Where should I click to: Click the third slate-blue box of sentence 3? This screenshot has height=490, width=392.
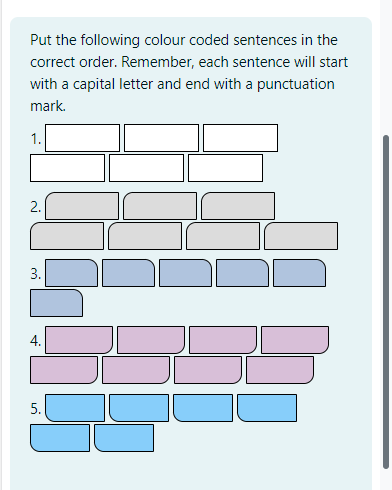185,273
